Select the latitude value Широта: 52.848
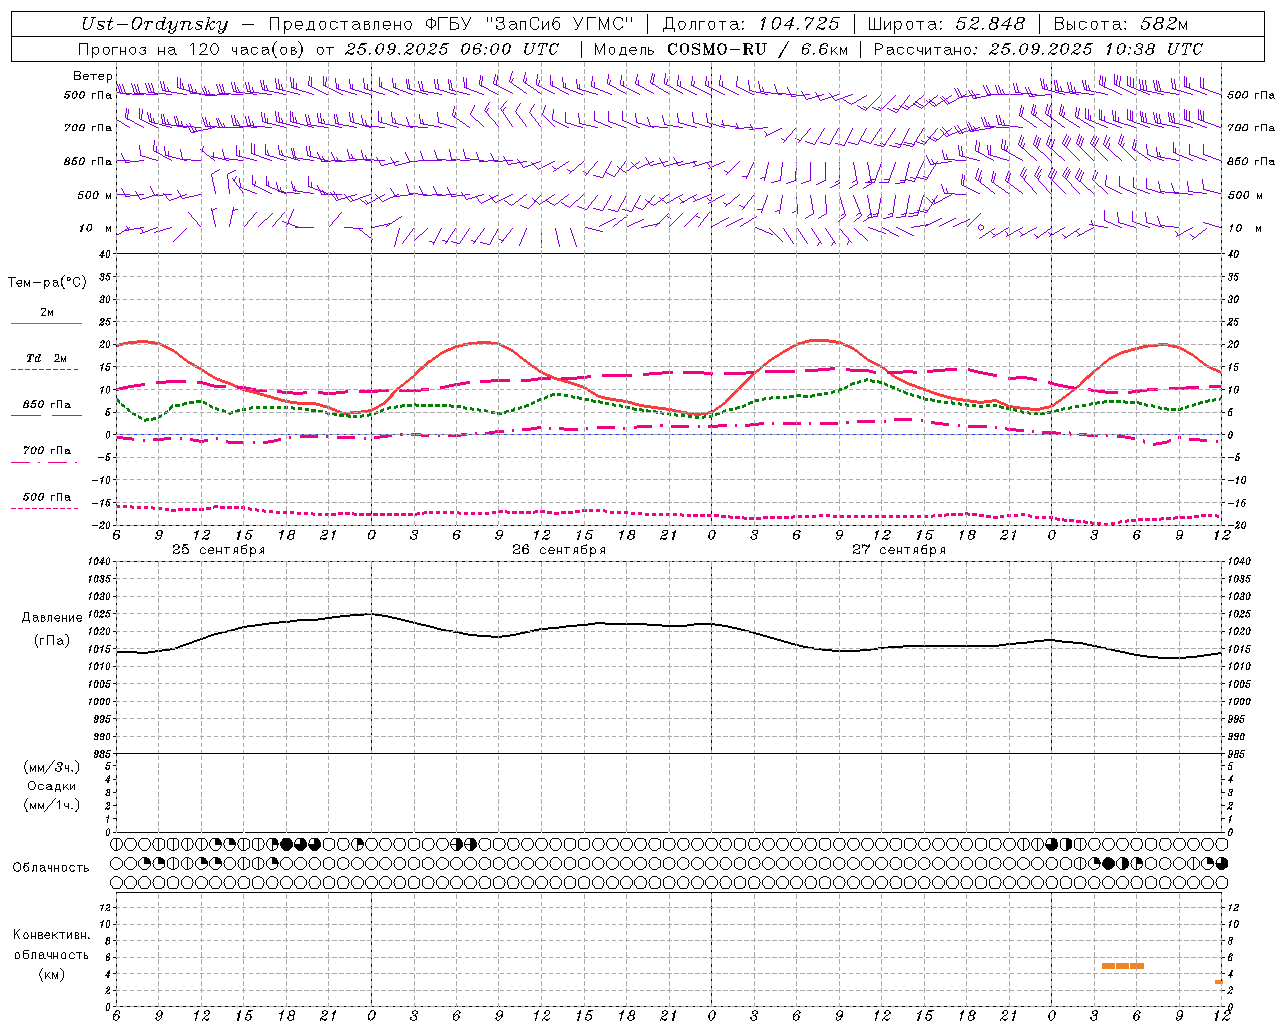The height and width of the screenshot is (1024, 1280). pyautogui.click(x=946, y=24)
